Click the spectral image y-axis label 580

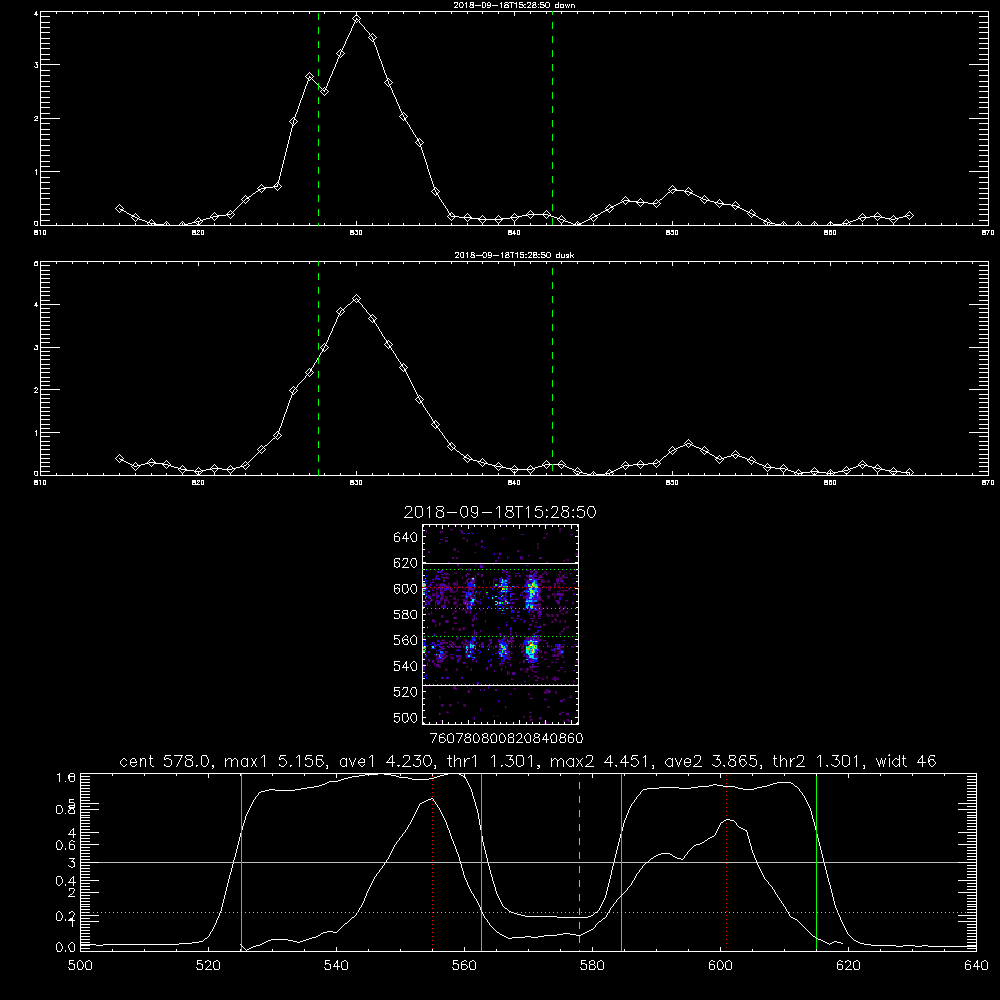pos(406,614)
